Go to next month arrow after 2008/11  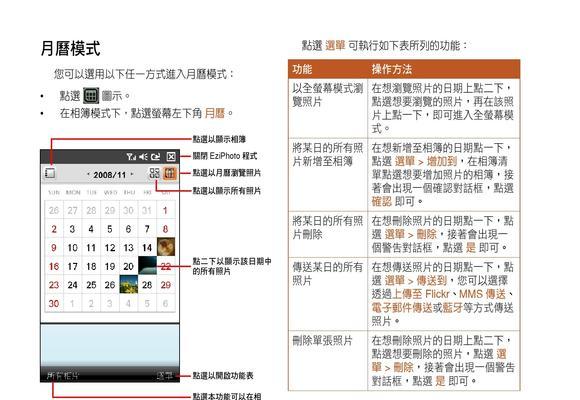[132, 174]
